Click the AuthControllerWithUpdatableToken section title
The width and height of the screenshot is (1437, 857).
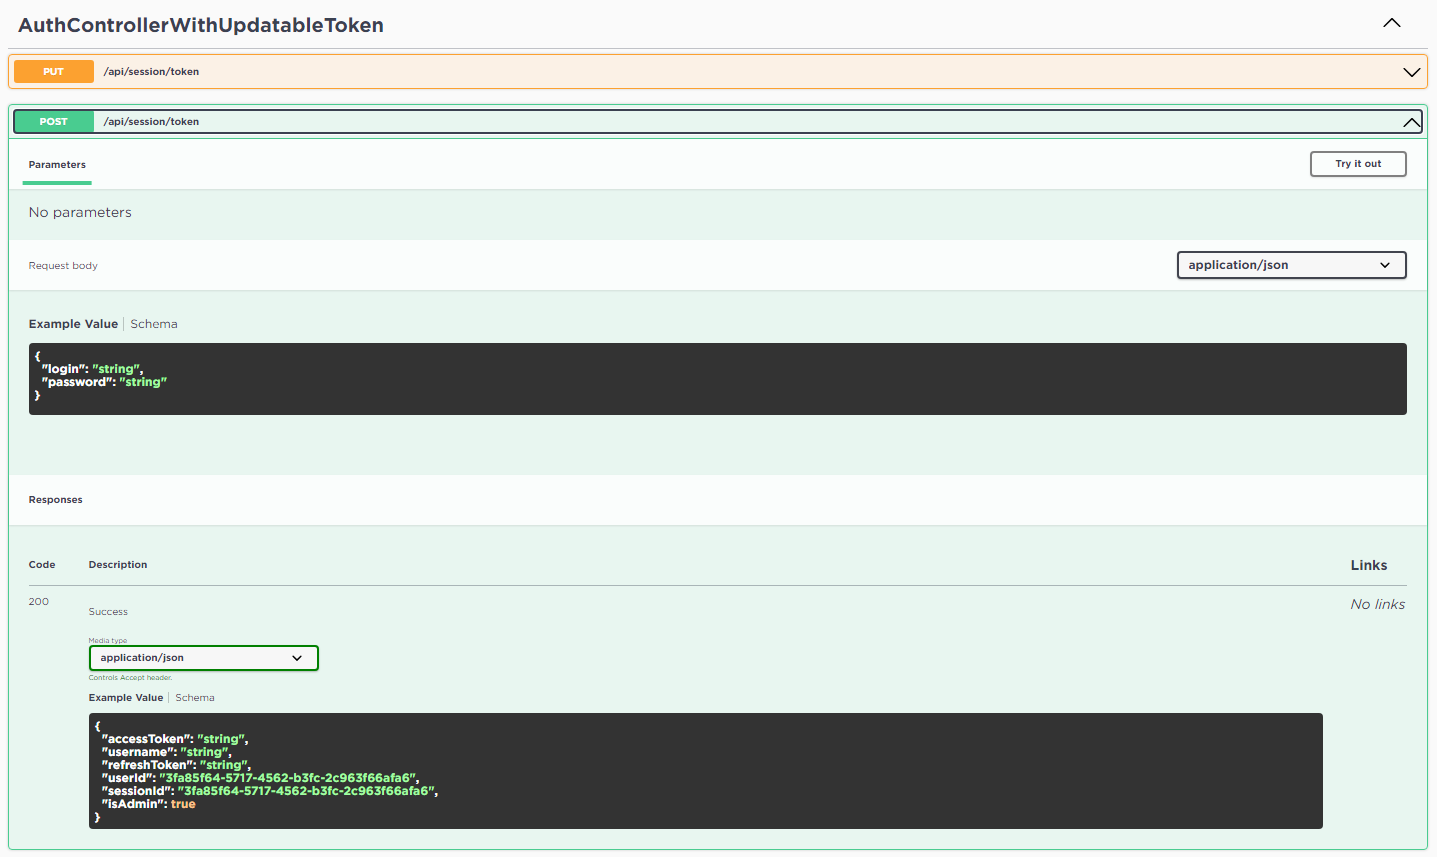click(x=201, y=25)
